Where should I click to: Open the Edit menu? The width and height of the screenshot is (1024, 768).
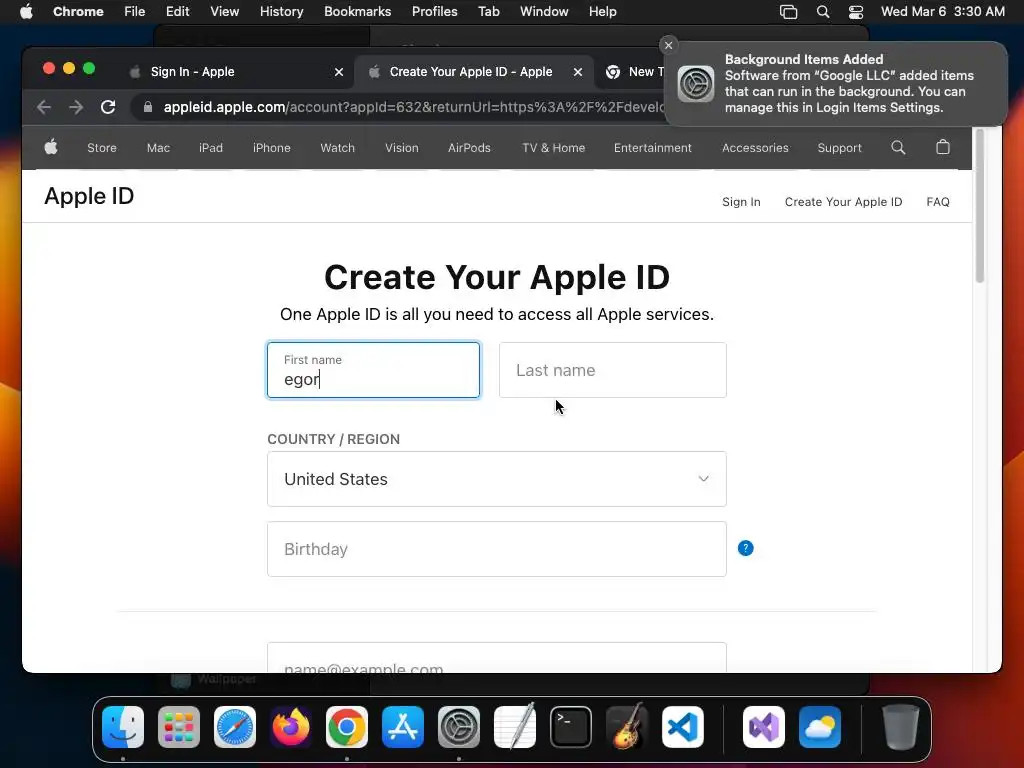pos(177,12)
